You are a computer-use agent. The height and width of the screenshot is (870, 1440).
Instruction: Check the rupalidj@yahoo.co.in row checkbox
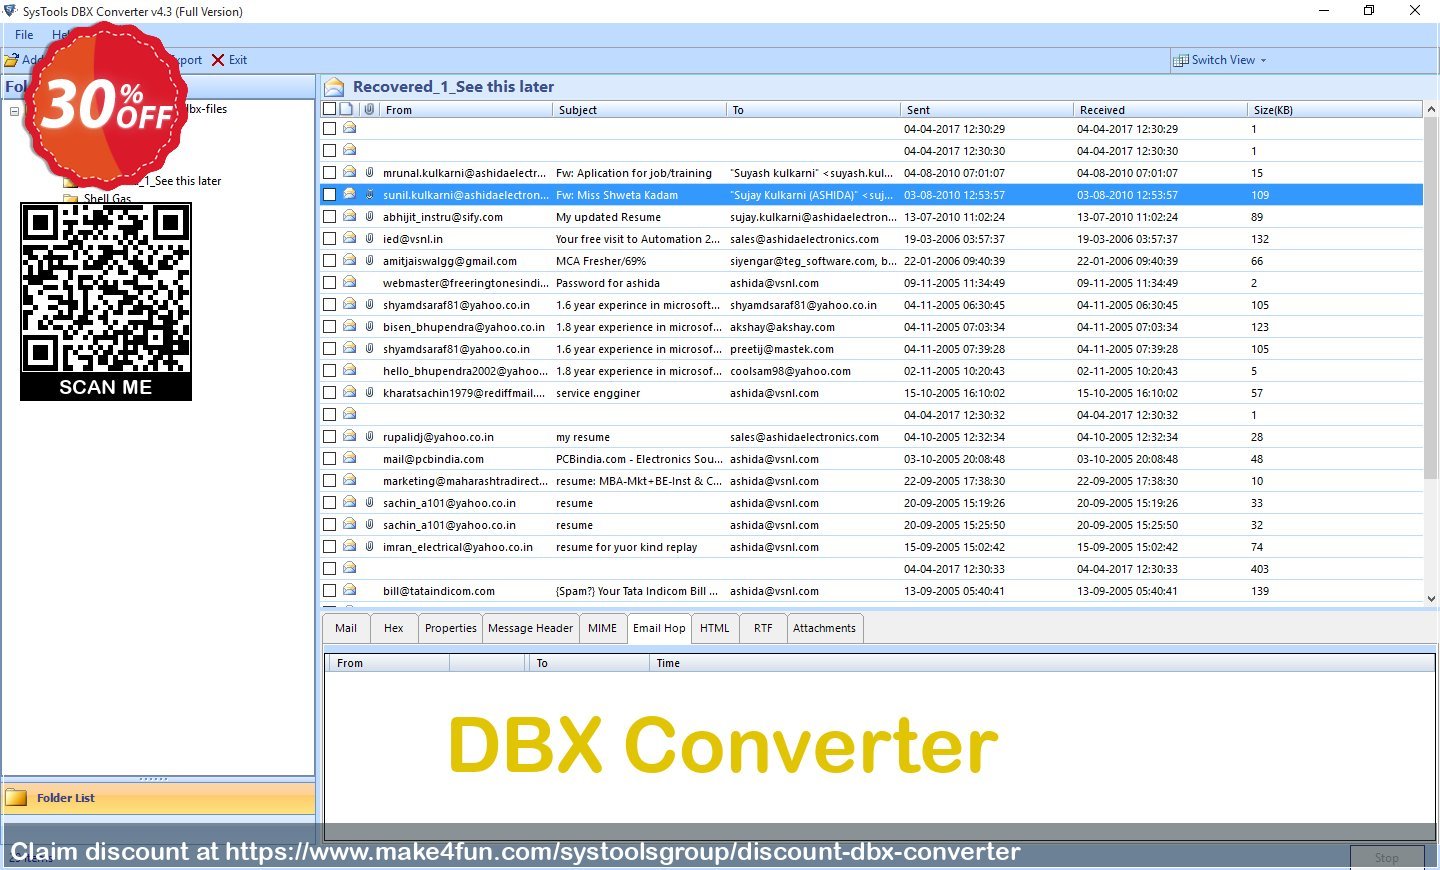(x=329, y=437)
